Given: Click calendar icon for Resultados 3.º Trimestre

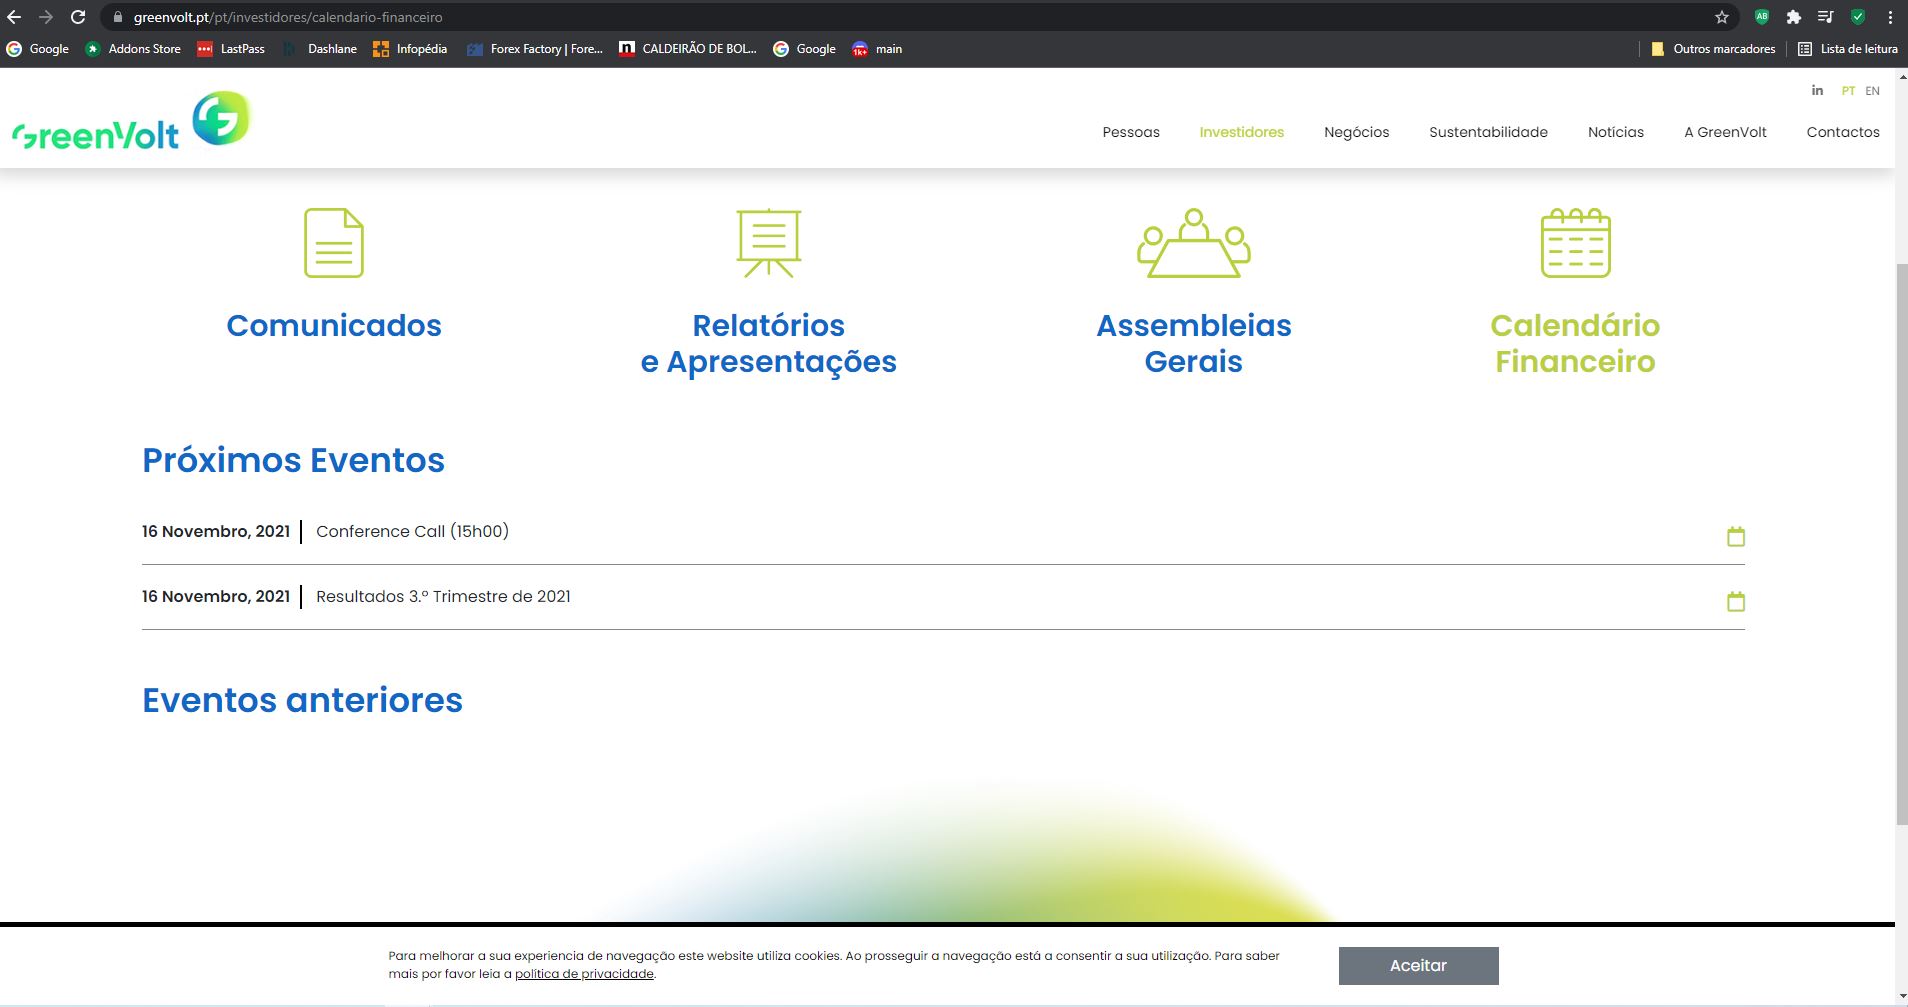Looking at the screenshot, I should coord(1735,601).
